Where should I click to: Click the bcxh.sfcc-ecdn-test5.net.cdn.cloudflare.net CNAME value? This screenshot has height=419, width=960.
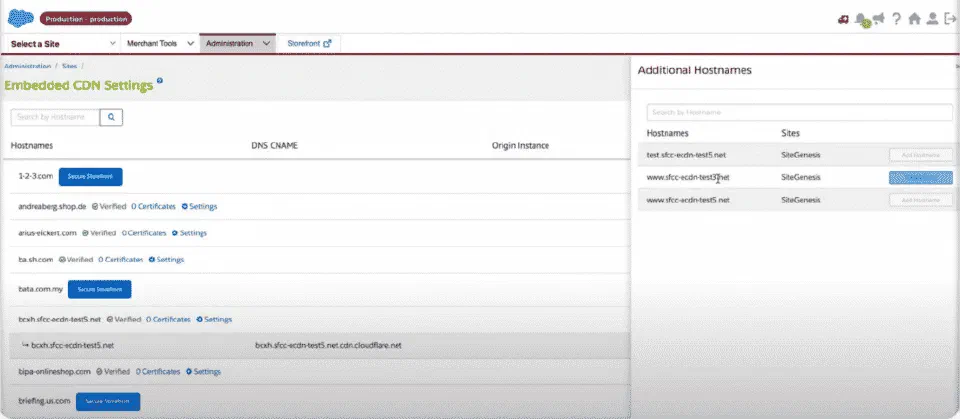click(x=328, y=345)
